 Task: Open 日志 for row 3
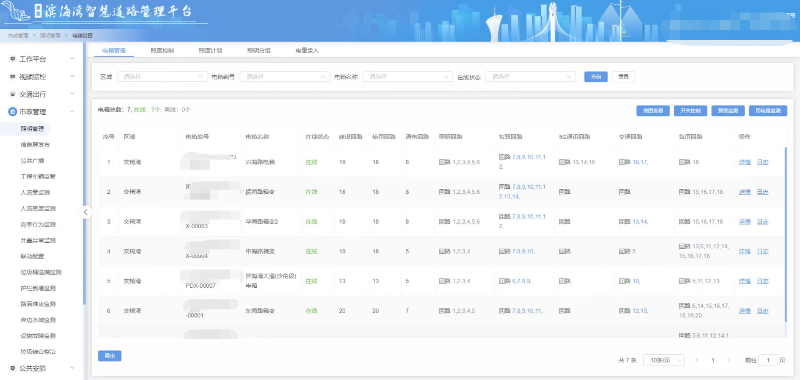click(762, 222)
